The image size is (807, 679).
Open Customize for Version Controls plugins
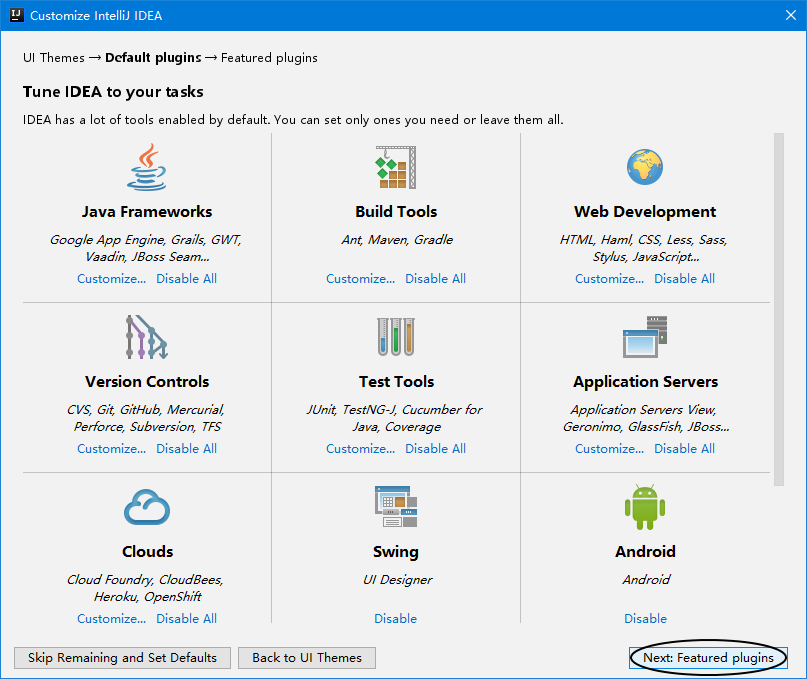click(112, 449)
